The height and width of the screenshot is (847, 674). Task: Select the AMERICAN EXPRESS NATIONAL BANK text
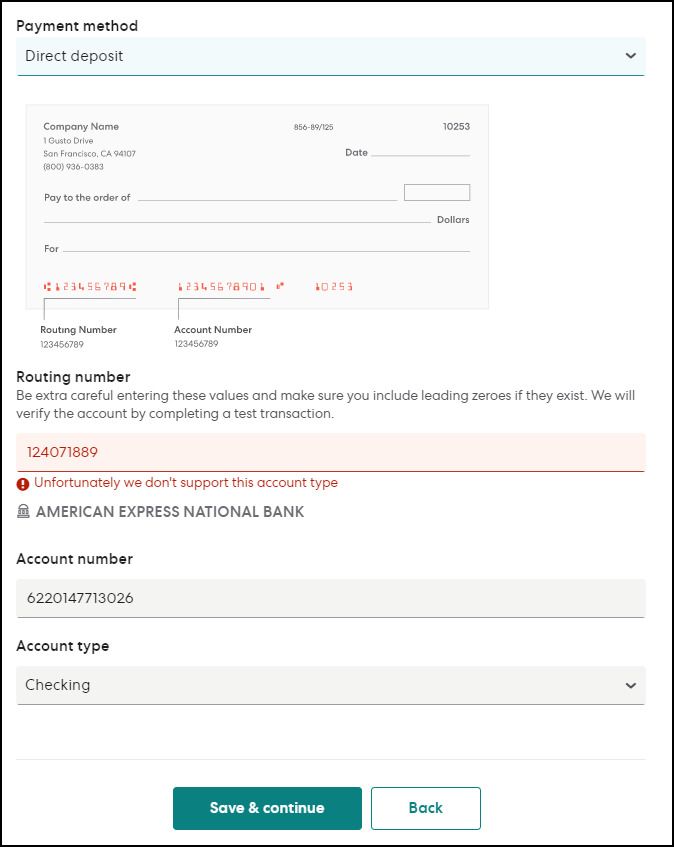pyautogui.click(x=170, y=512)
